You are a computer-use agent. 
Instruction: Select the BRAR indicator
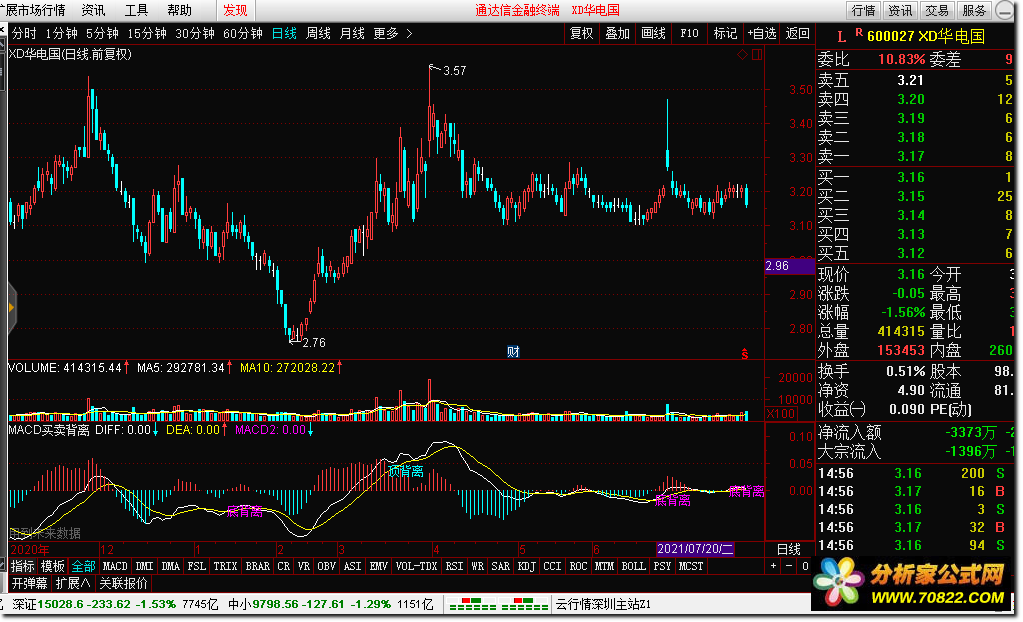tap(257, 566)
